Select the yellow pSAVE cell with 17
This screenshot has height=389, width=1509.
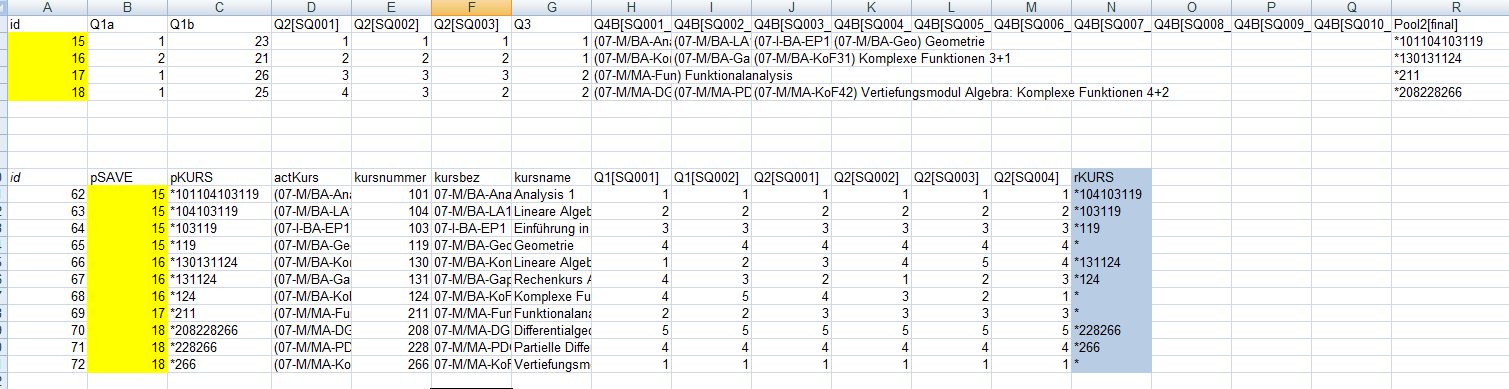(x=128, y=313)
